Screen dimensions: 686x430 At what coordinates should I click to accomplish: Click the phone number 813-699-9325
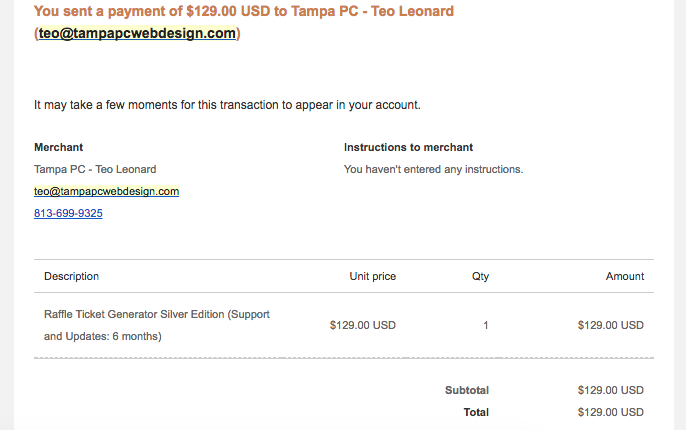click(x=68, y=213)
